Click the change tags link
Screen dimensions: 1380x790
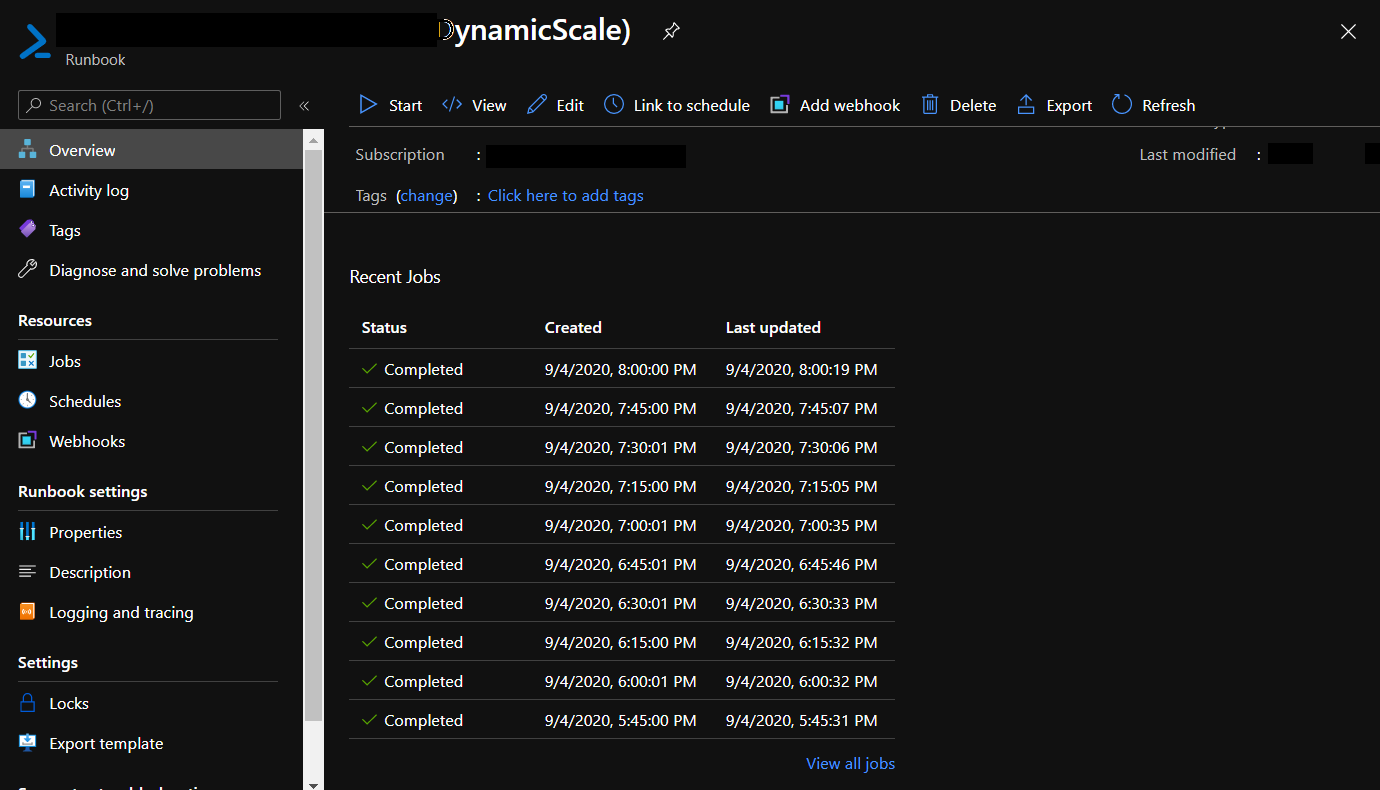coord(427,196)
